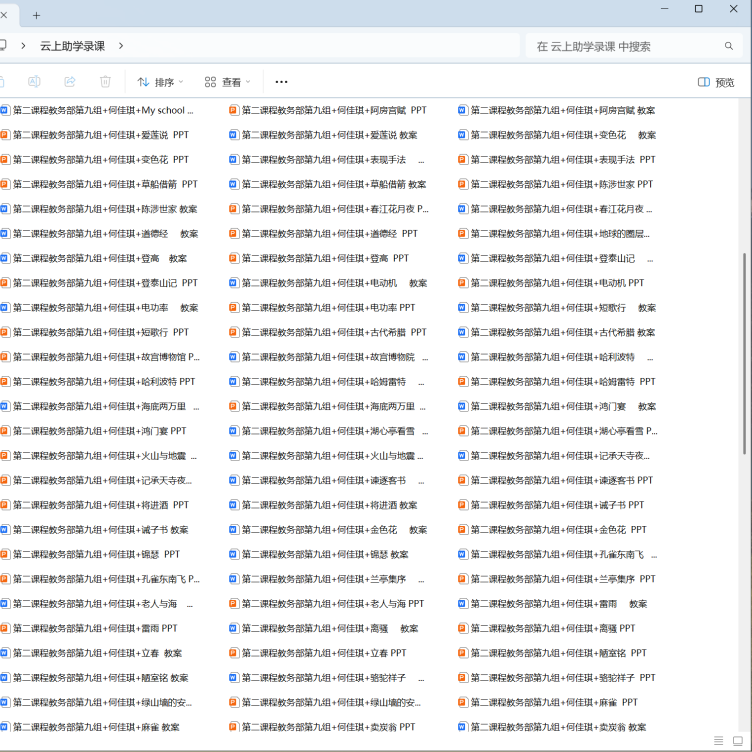This screenshot has height=752, width=752.
Task: Expand the chevron after 云上助学录课 in the address bar
Action: pyautogui.click(x=121, y=46)
